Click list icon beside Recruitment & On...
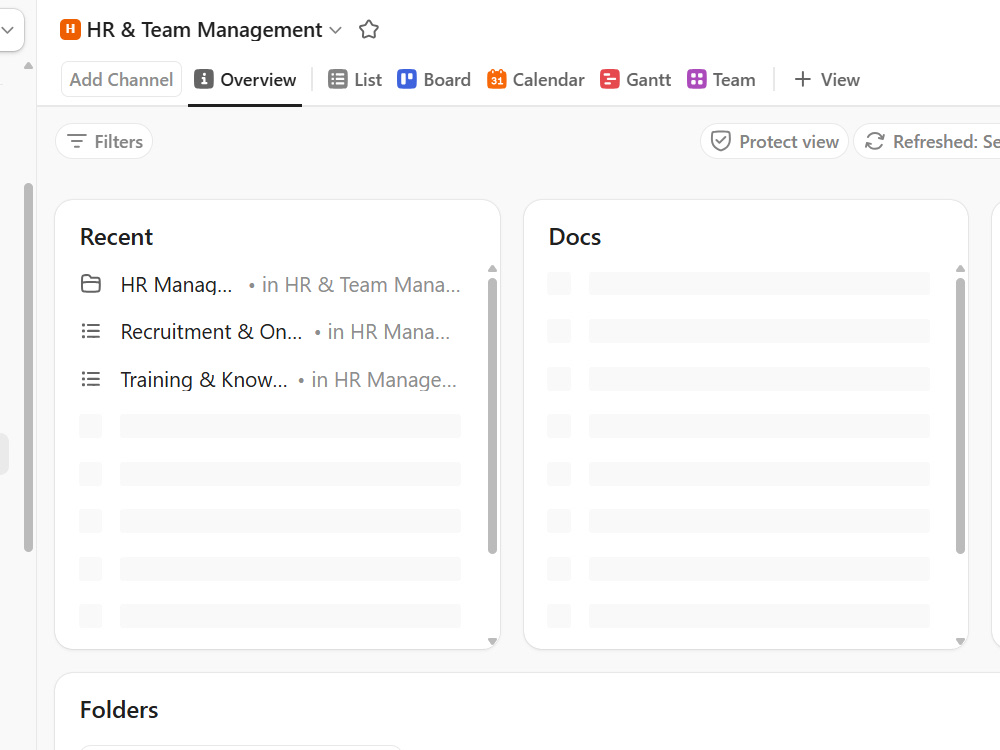The image size is (1000, 750). [91, 332]
